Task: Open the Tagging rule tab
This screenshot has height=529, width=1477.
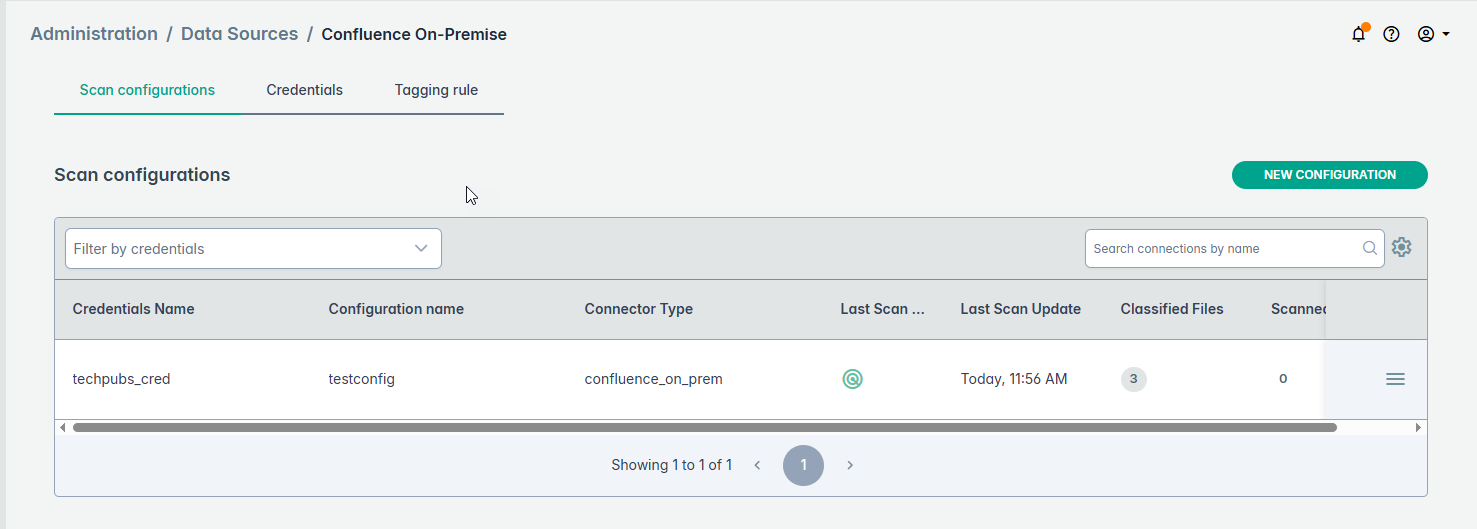Action: point(436,90)
